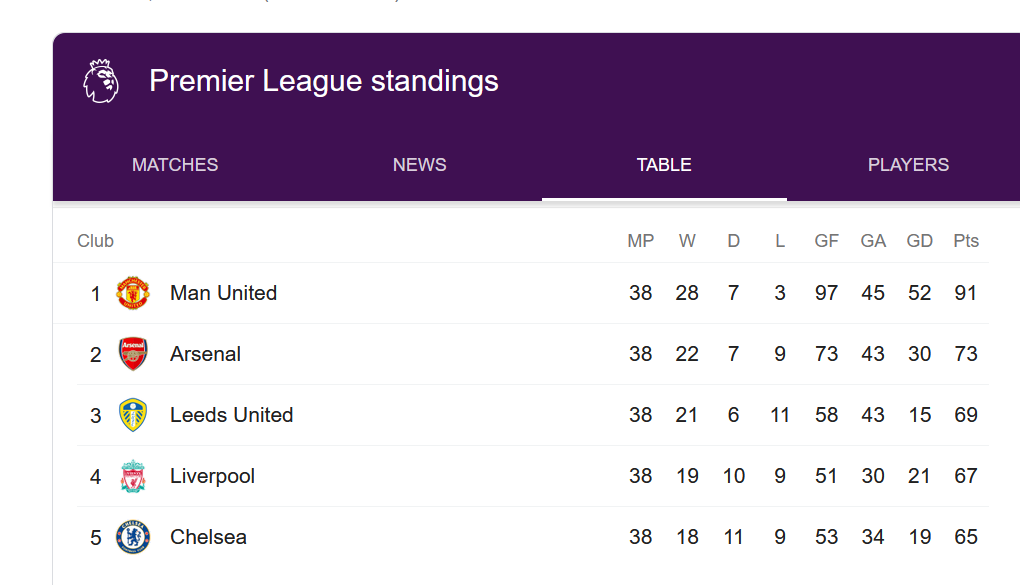Click Man United's 91 points value
The width and height of the screenshot is (1020, 585).
point(966,293)
